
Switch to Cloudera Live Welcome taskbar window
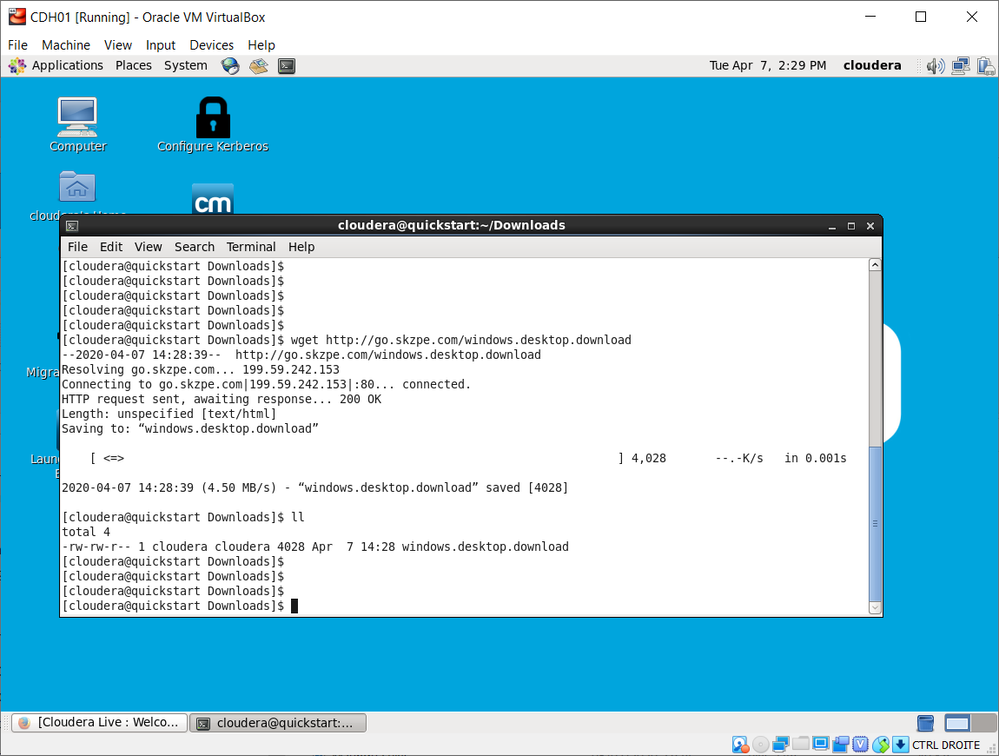click(x=100, y=723)
